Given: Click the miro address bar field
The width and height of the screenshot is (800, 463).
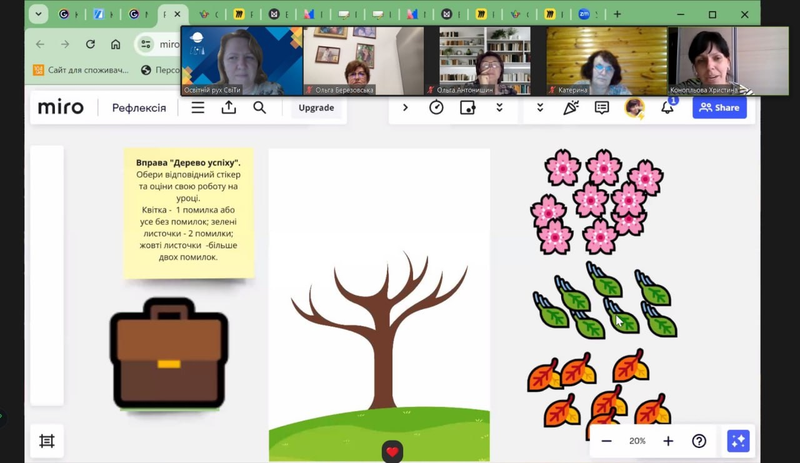Looking at the screenshot, I should (159, 44).
